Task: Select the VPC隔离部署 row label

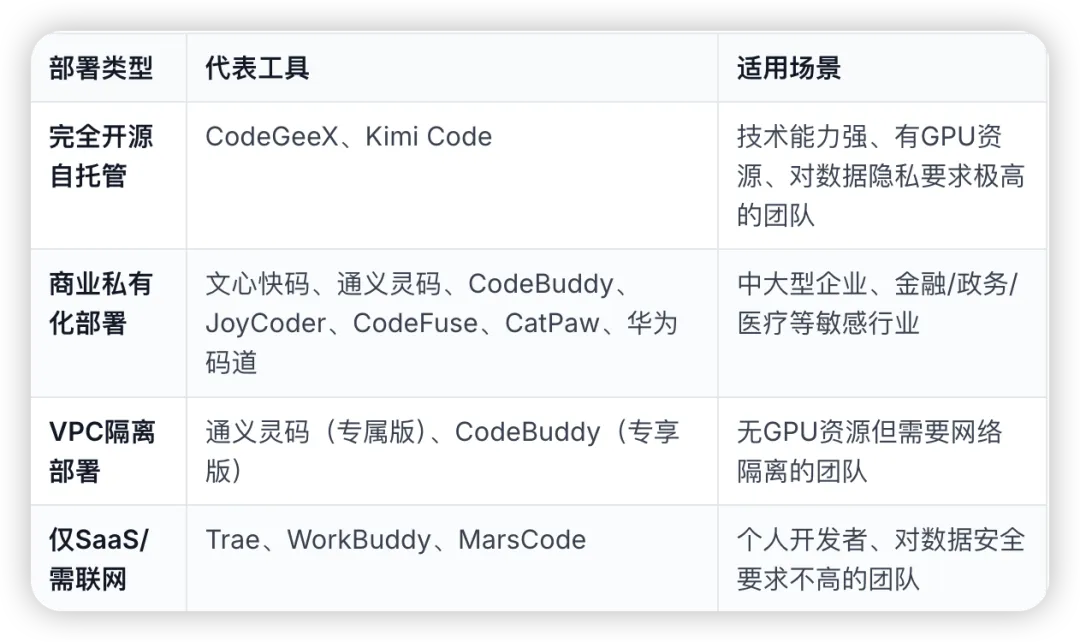Action: 102,452
